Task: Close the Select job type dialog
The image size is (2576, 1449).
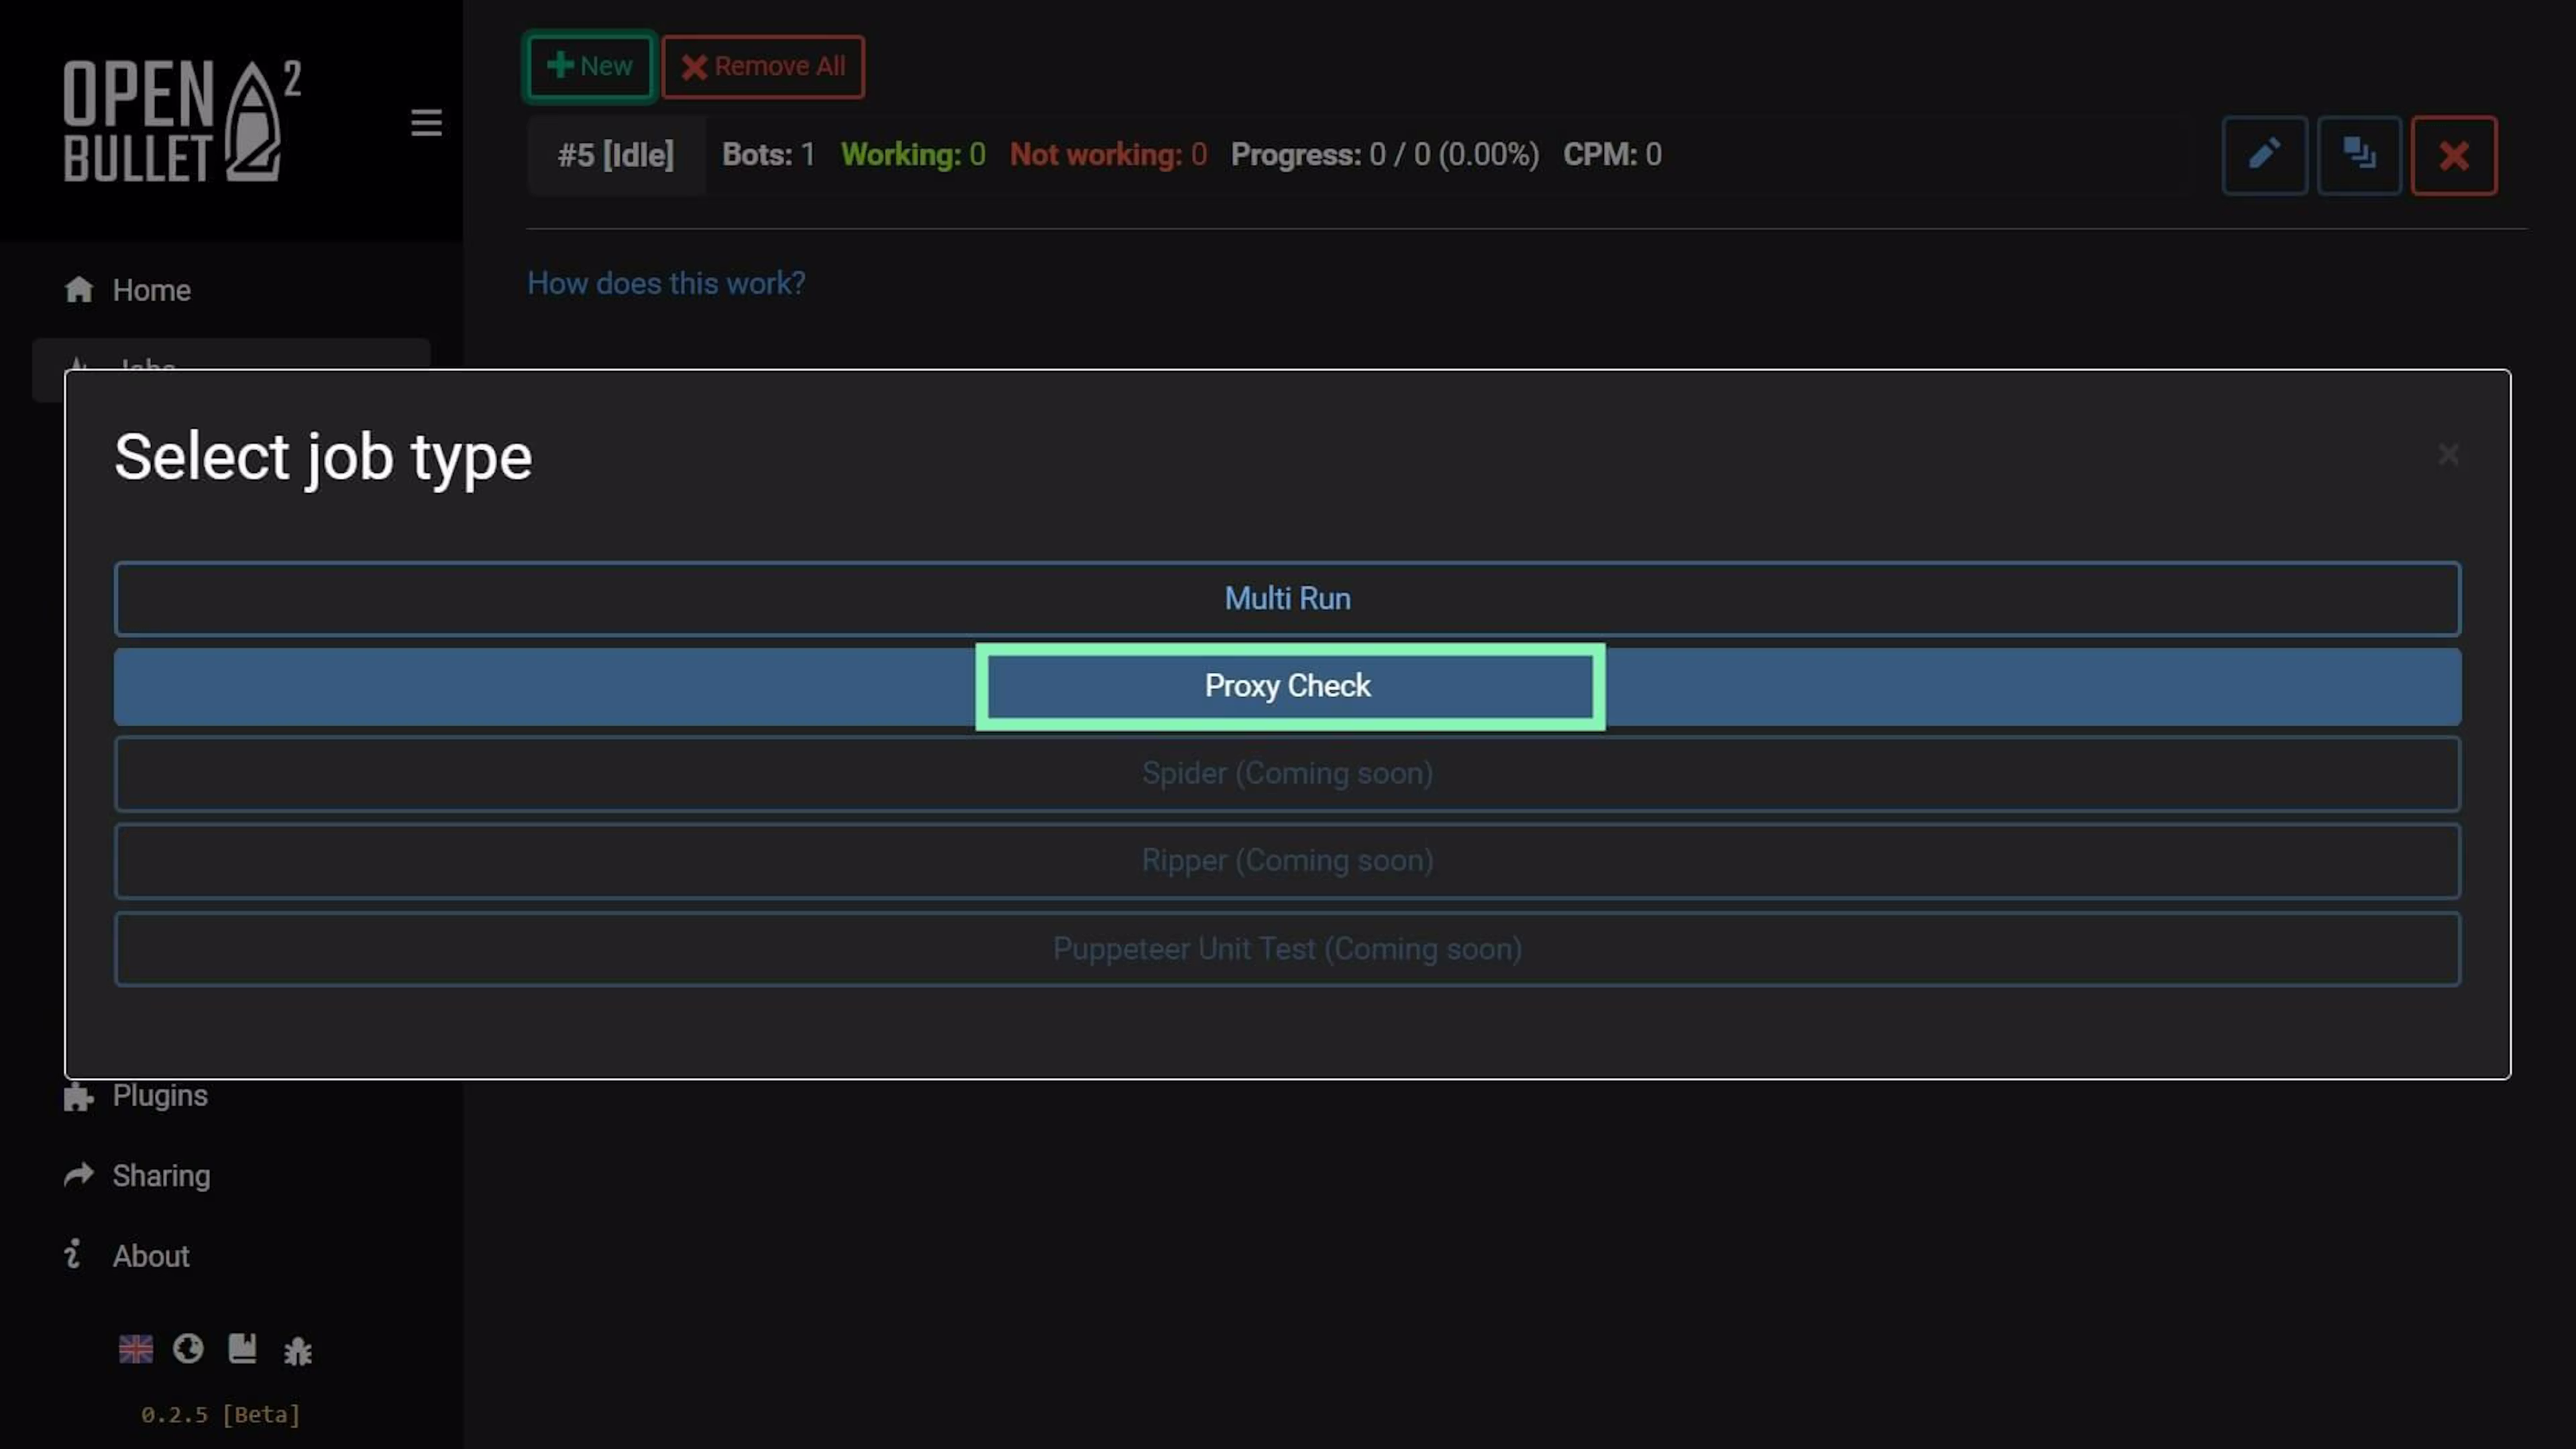Action: point(2448,455)
